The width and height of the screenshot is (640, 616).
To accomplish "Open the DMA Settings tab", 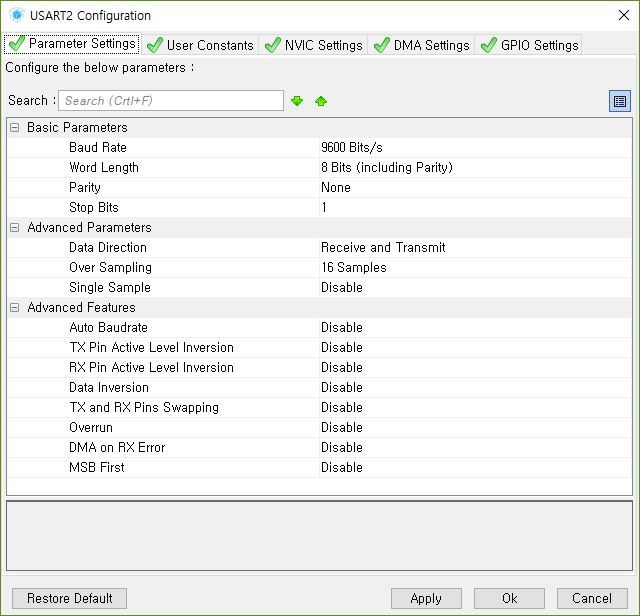I will click(x=421, y=45).
